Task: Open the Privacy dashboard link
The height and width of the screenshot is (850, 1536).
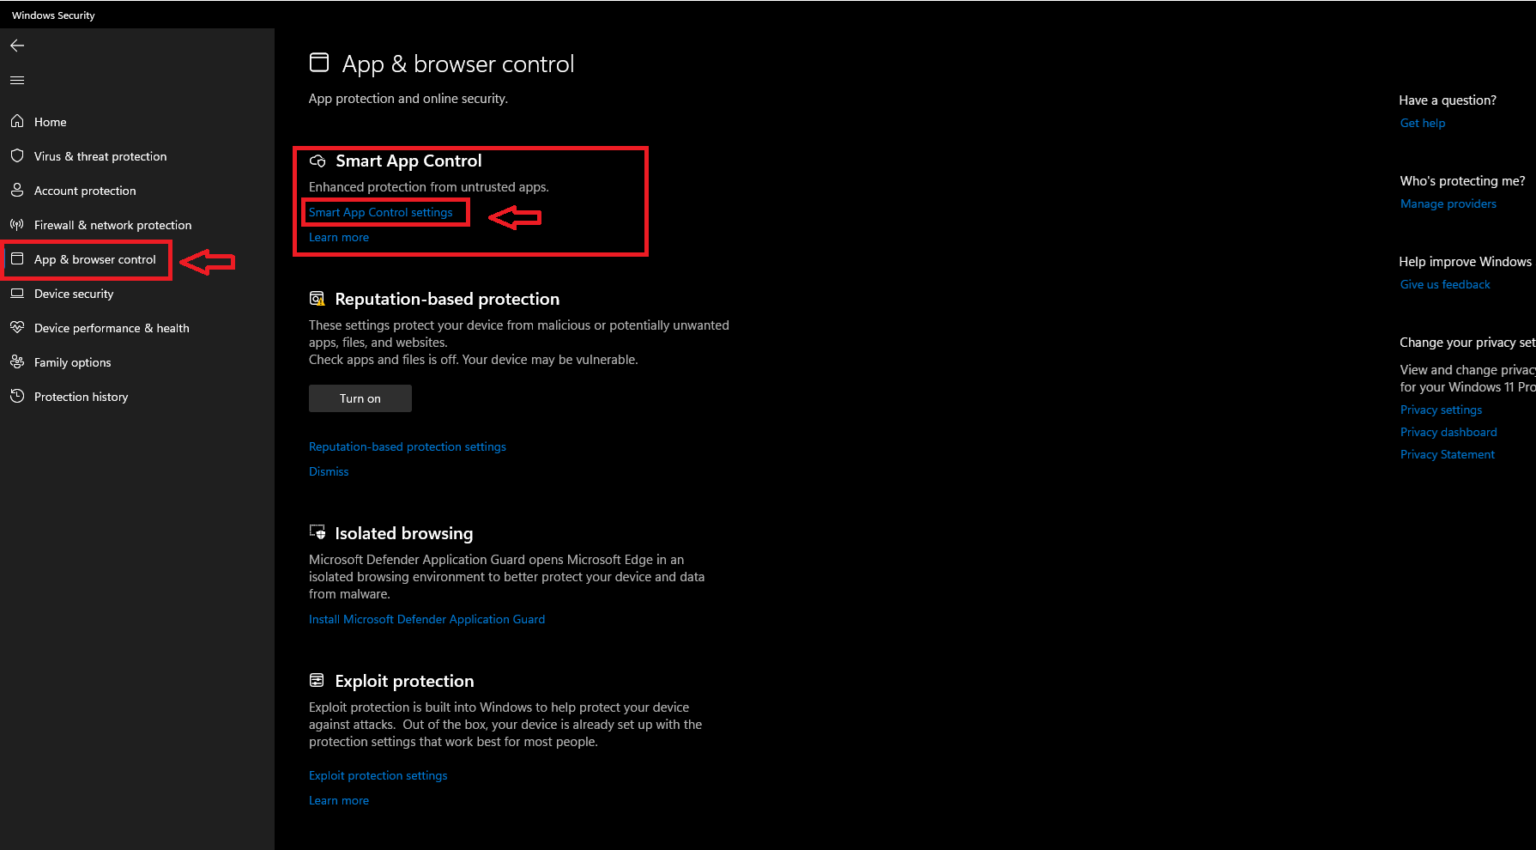Action: tap(1448, 431)
